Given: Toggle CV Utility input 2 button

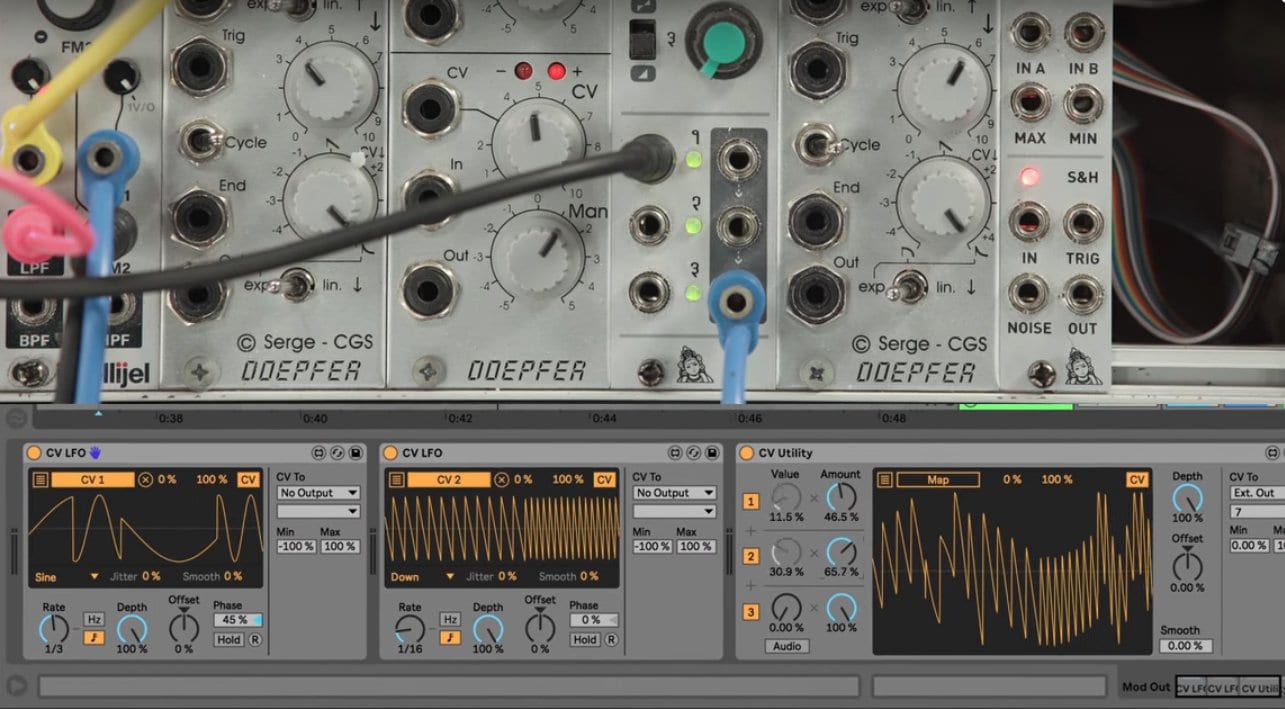Looking at the screenshot, I should [751, 556].
